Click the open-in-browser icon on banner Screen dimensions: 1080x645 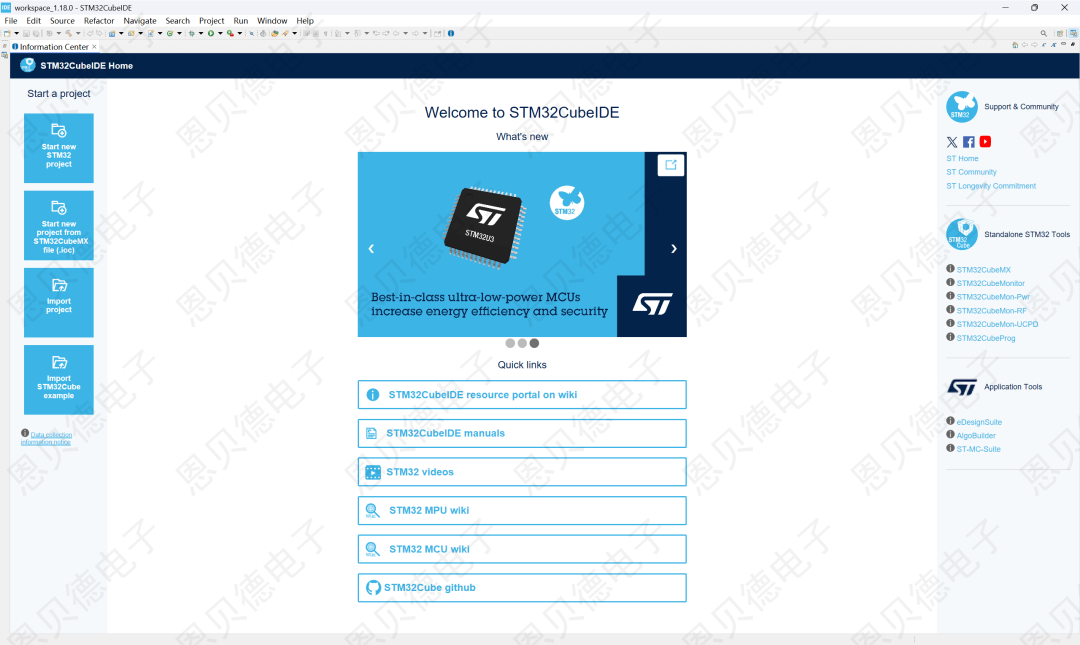tap(671, 165)
